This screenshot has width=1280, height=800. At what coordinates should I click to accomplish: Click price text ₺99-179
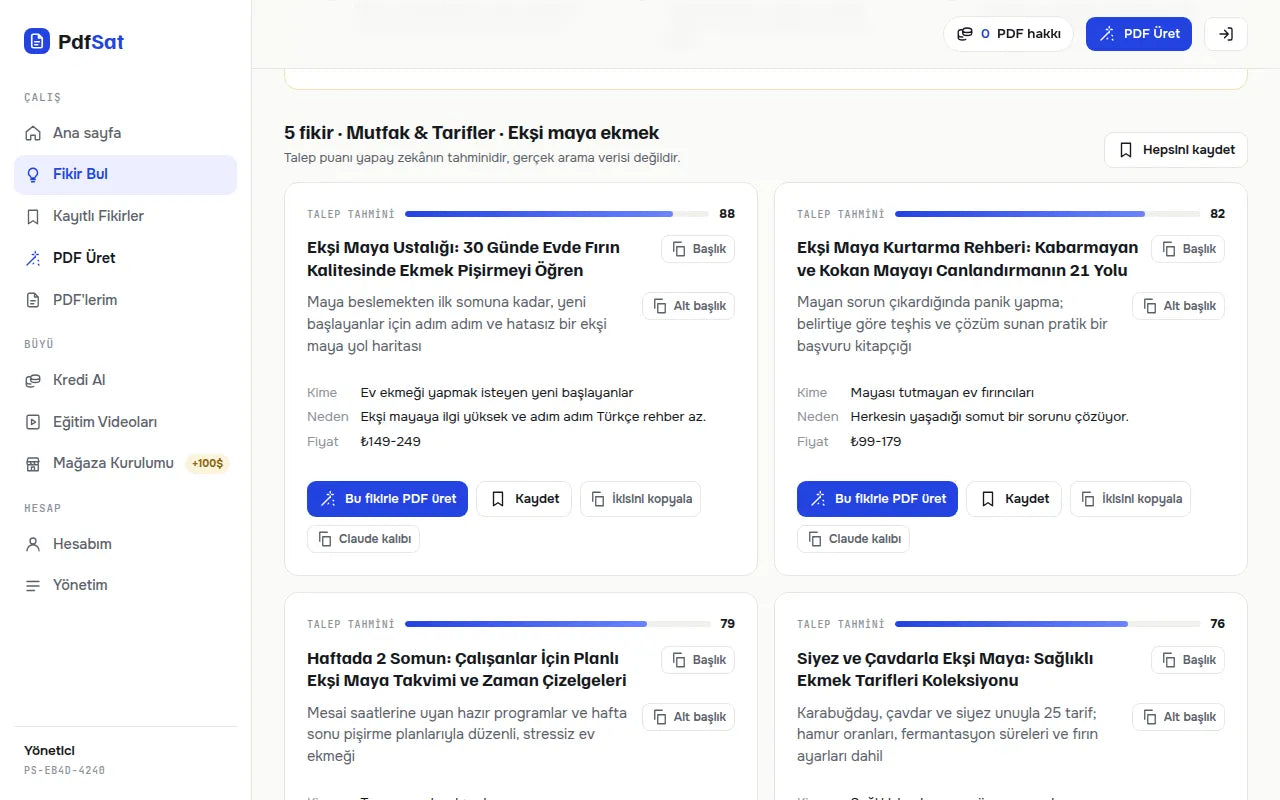(x=876, y=442)
